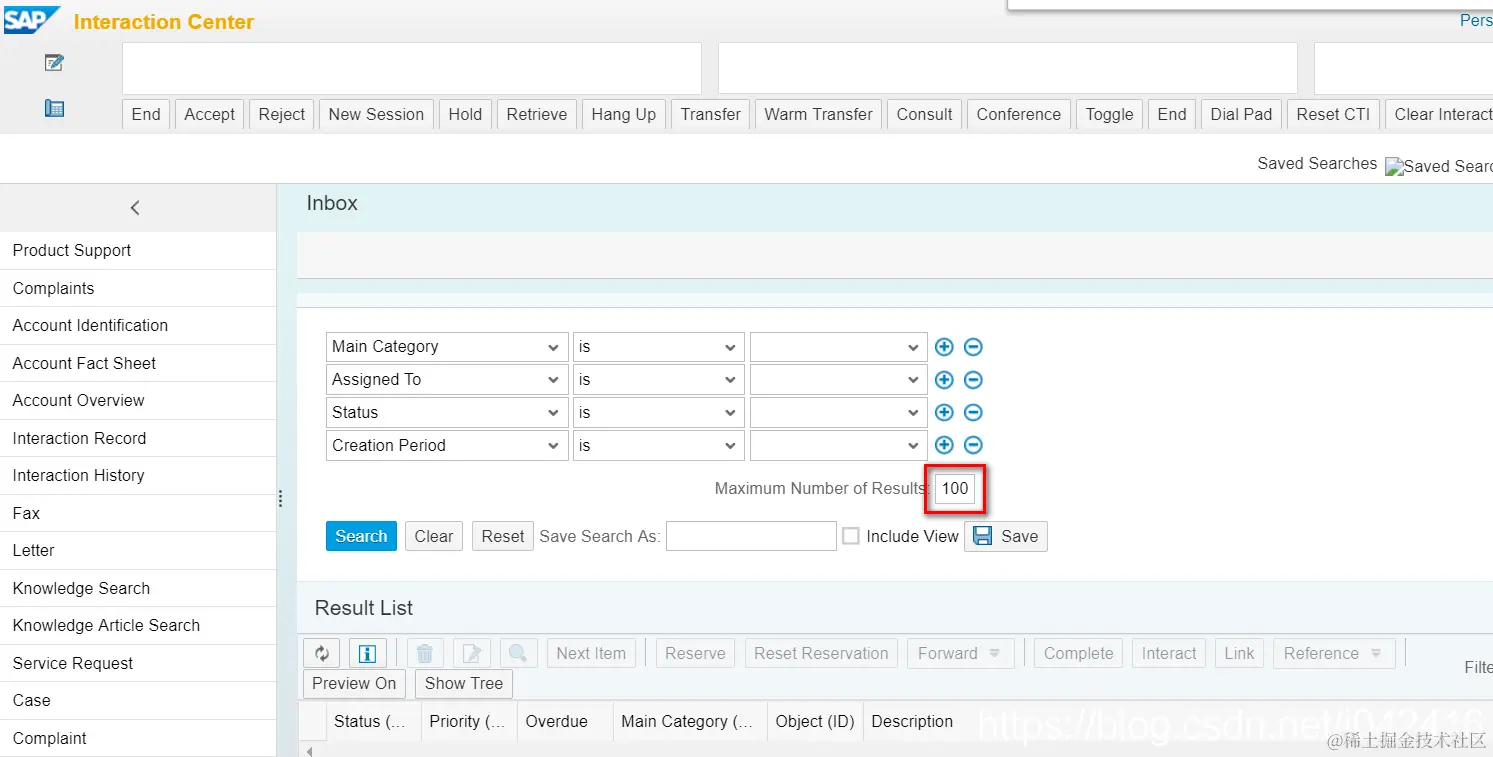
Task: Remove the Creation Period criteria row
Action: click(x=973, y=446)
